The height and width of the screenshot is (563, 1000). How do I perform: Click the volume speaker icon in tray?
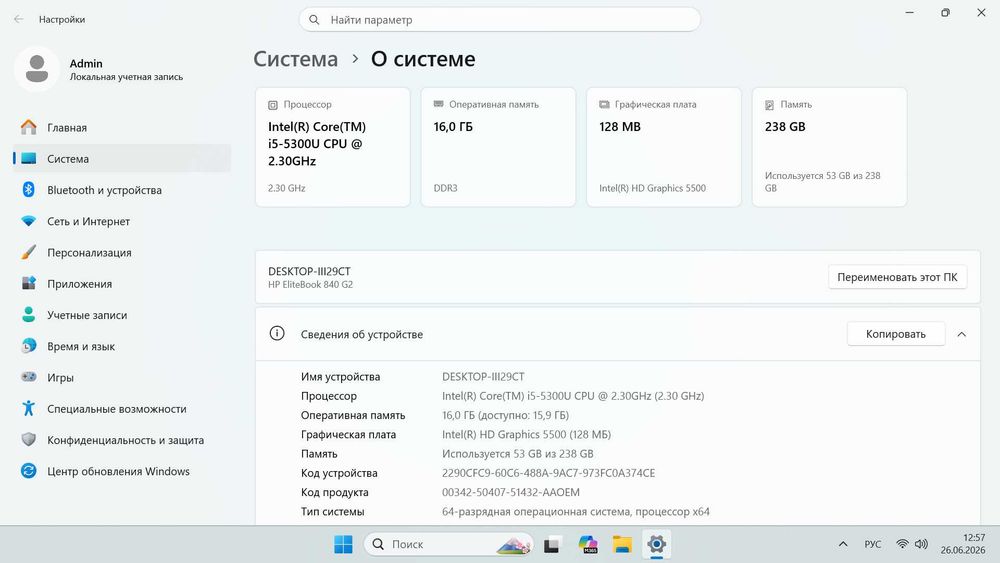[921, 544]
